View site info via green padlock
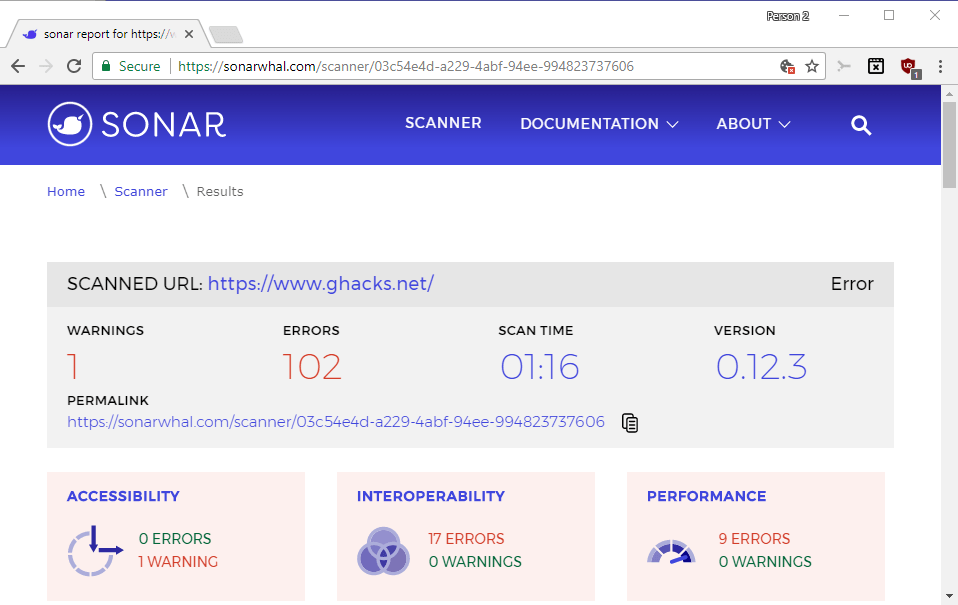The width and height of the screenshot is (958, 605). (x=106, y=66)
